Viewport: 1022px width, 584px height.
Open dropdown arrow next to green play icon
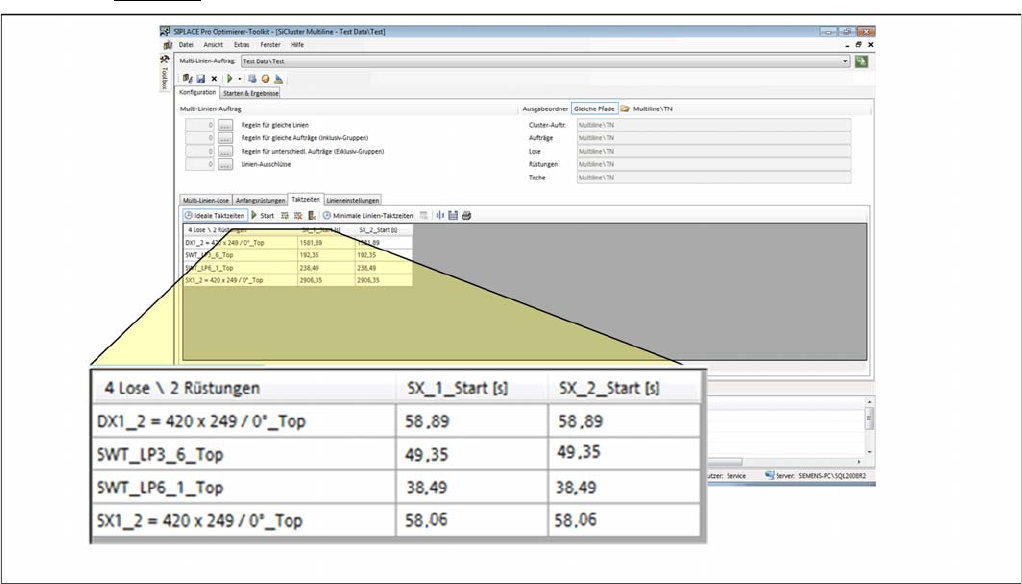pos(239,78)
